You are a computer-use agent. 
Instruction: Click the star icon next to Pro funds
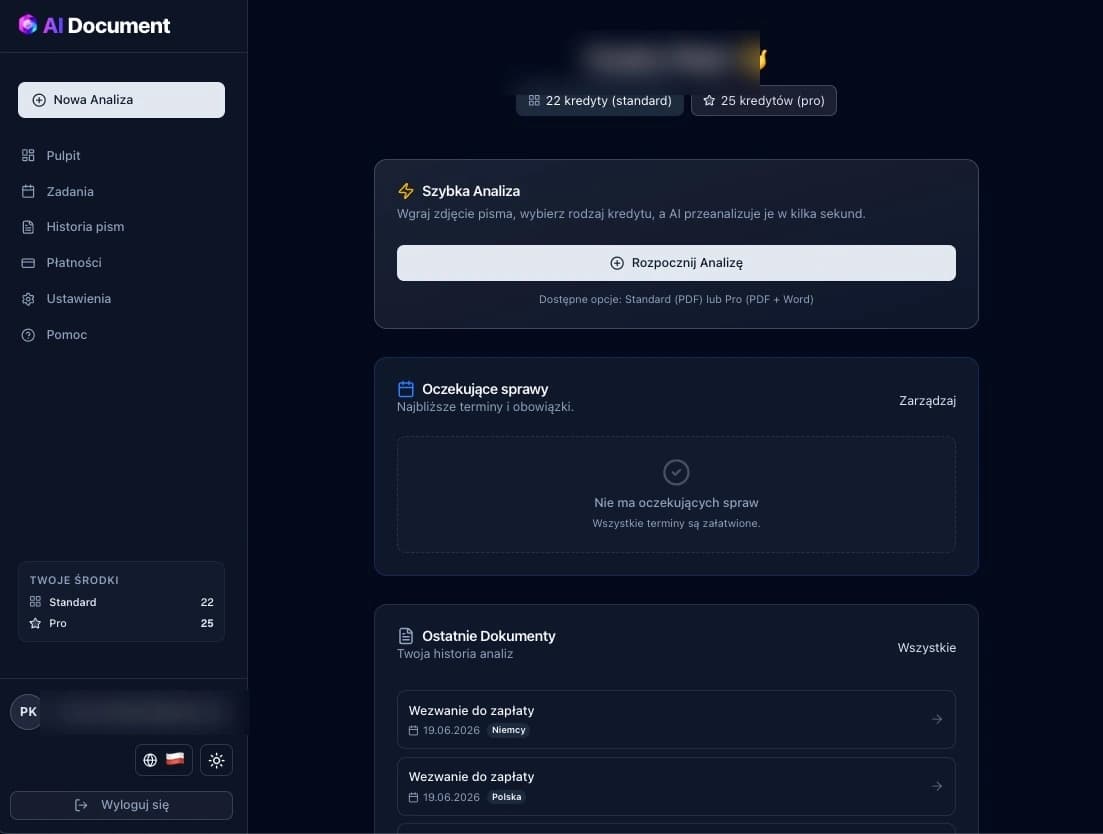pyautogui.click(x=35, y=623)
